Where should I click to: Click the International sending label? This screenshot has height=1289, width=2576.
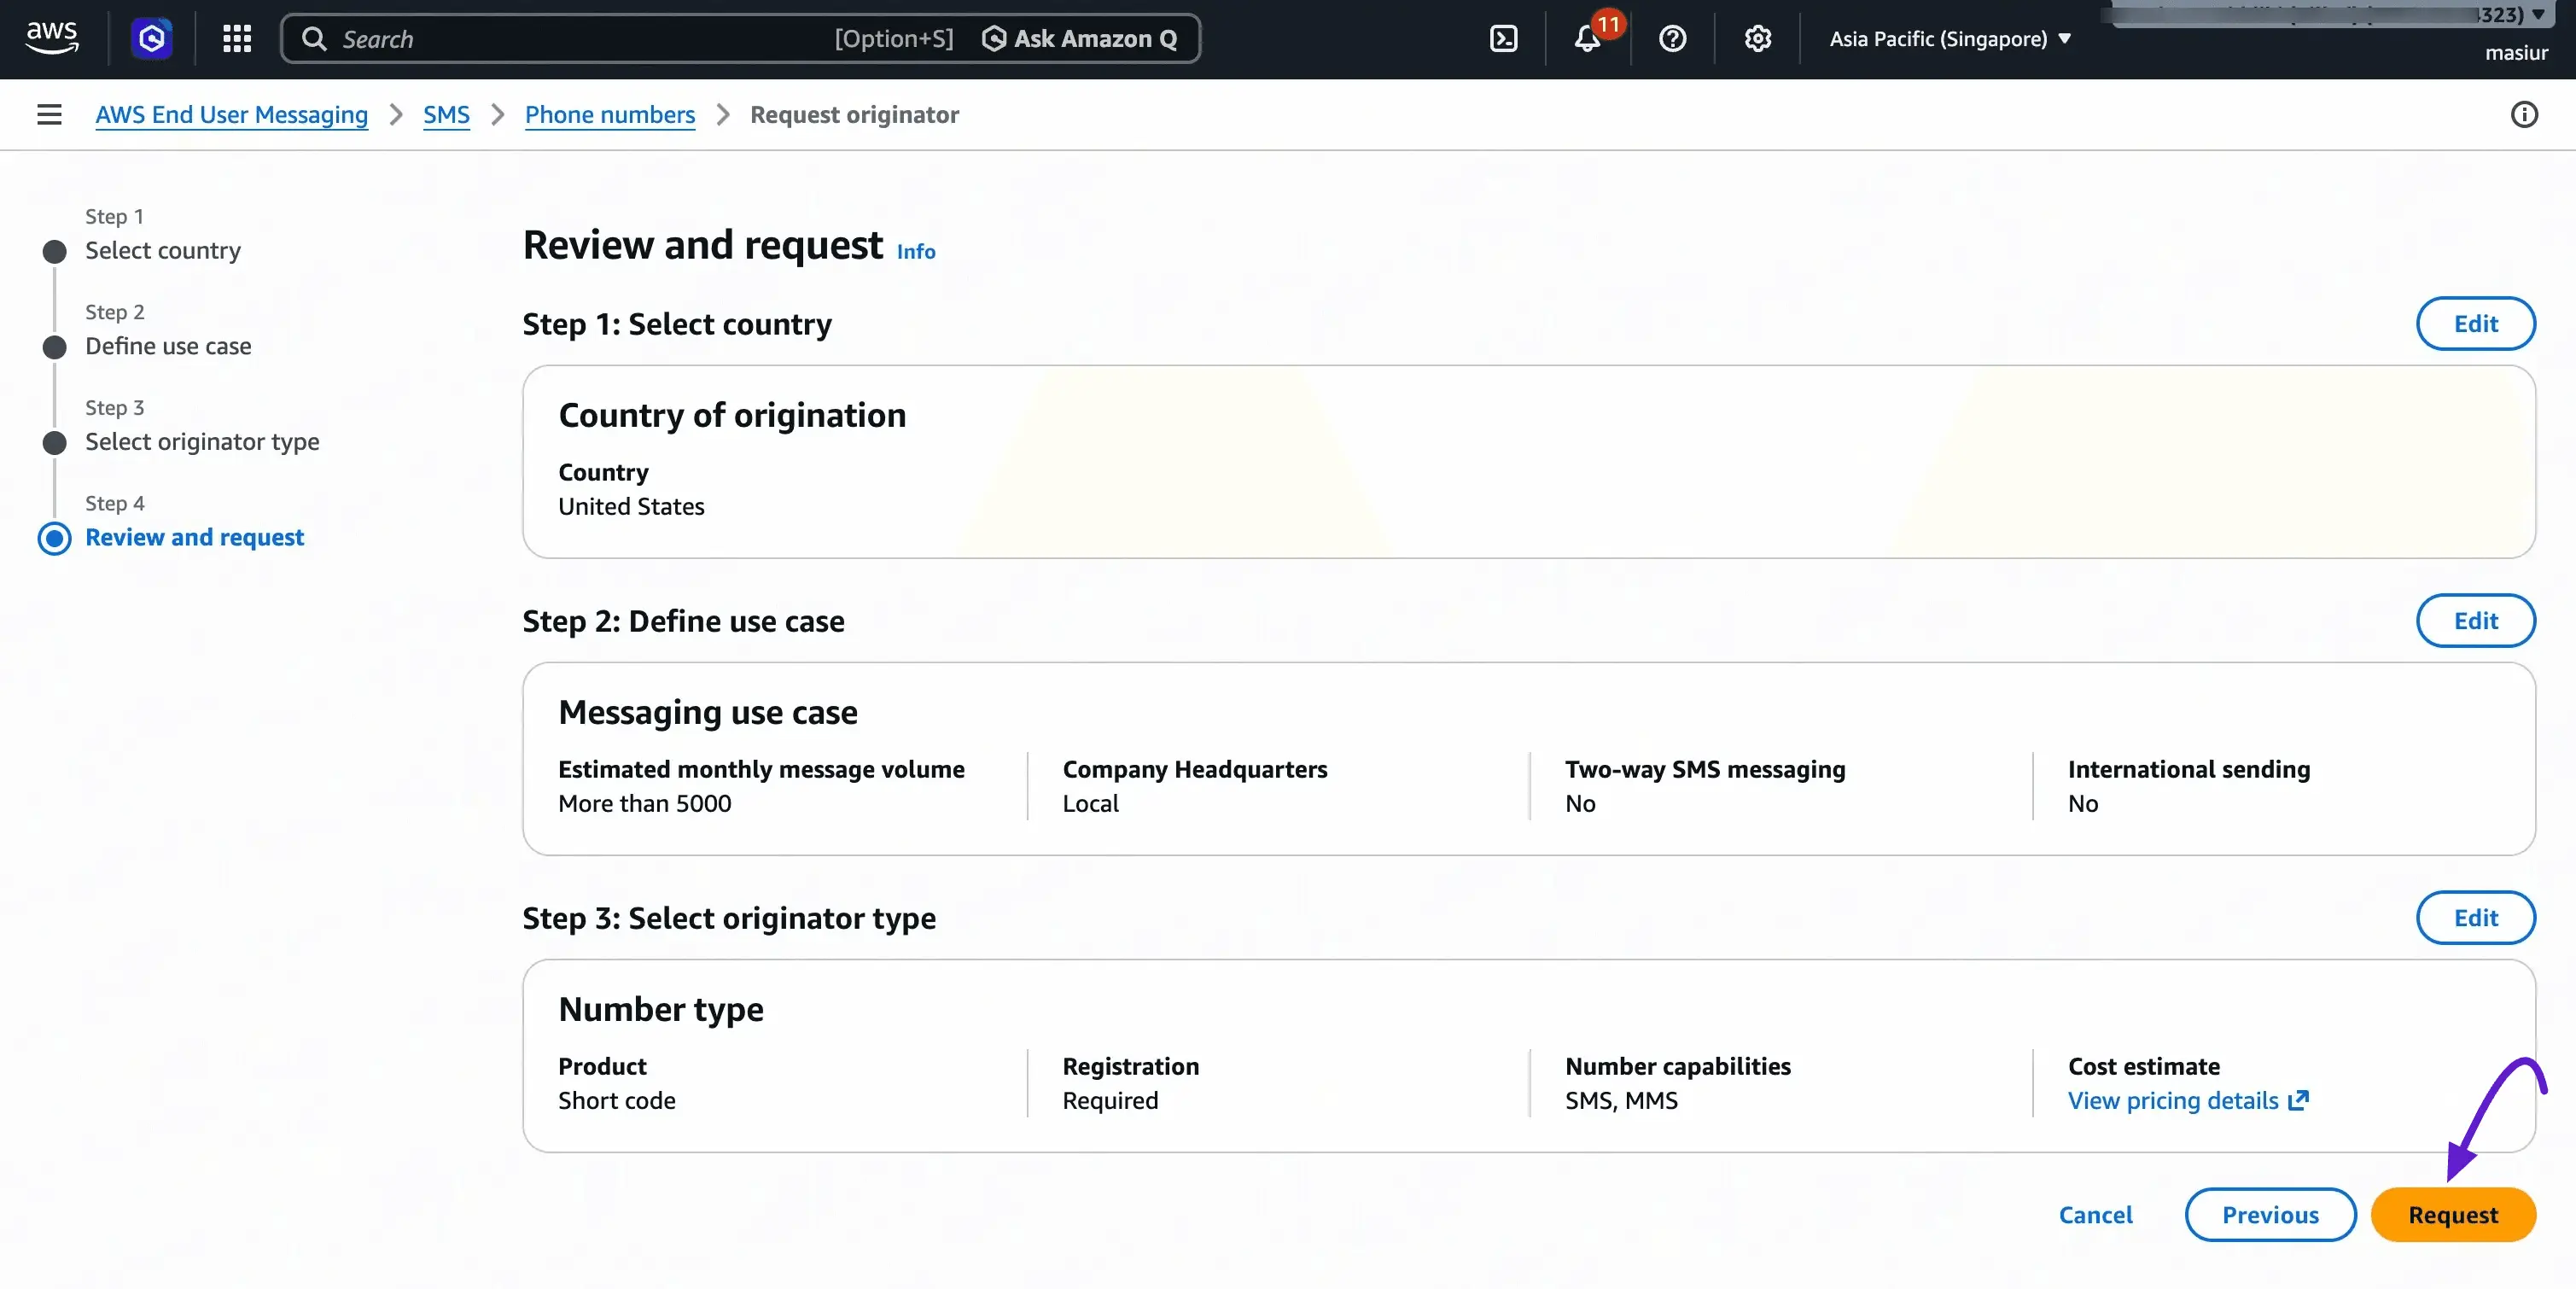pos(2189,769)
